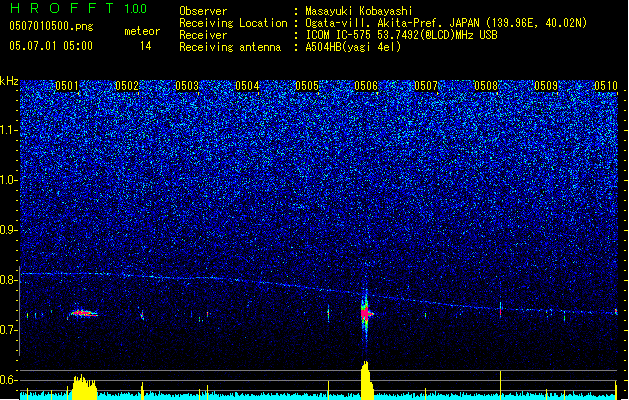Click the long meteor echo near 0501

coord(83,313)
